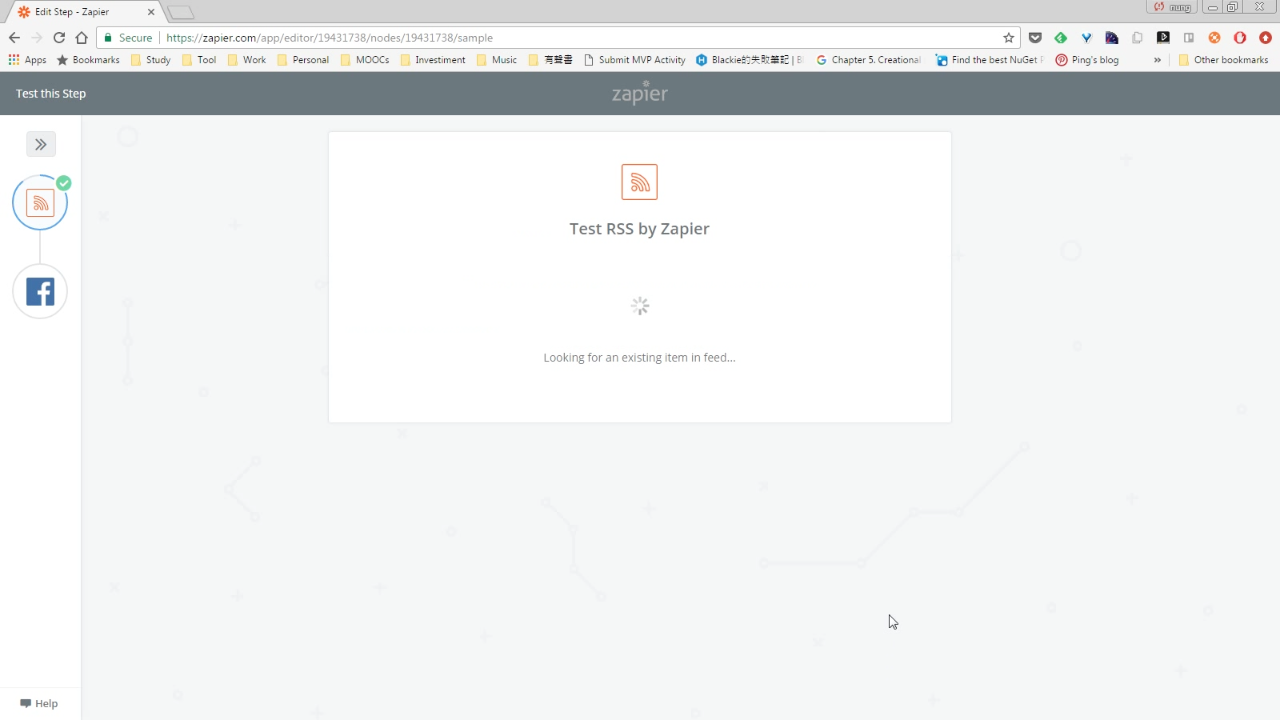
Task: Open the MOOCs bookmarks folder
Action: click(365, 60)
